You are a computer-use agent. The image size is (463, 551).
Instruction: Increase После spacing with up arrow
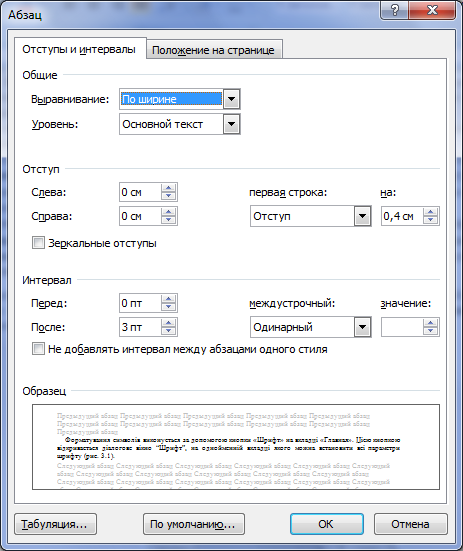(169, 323)
